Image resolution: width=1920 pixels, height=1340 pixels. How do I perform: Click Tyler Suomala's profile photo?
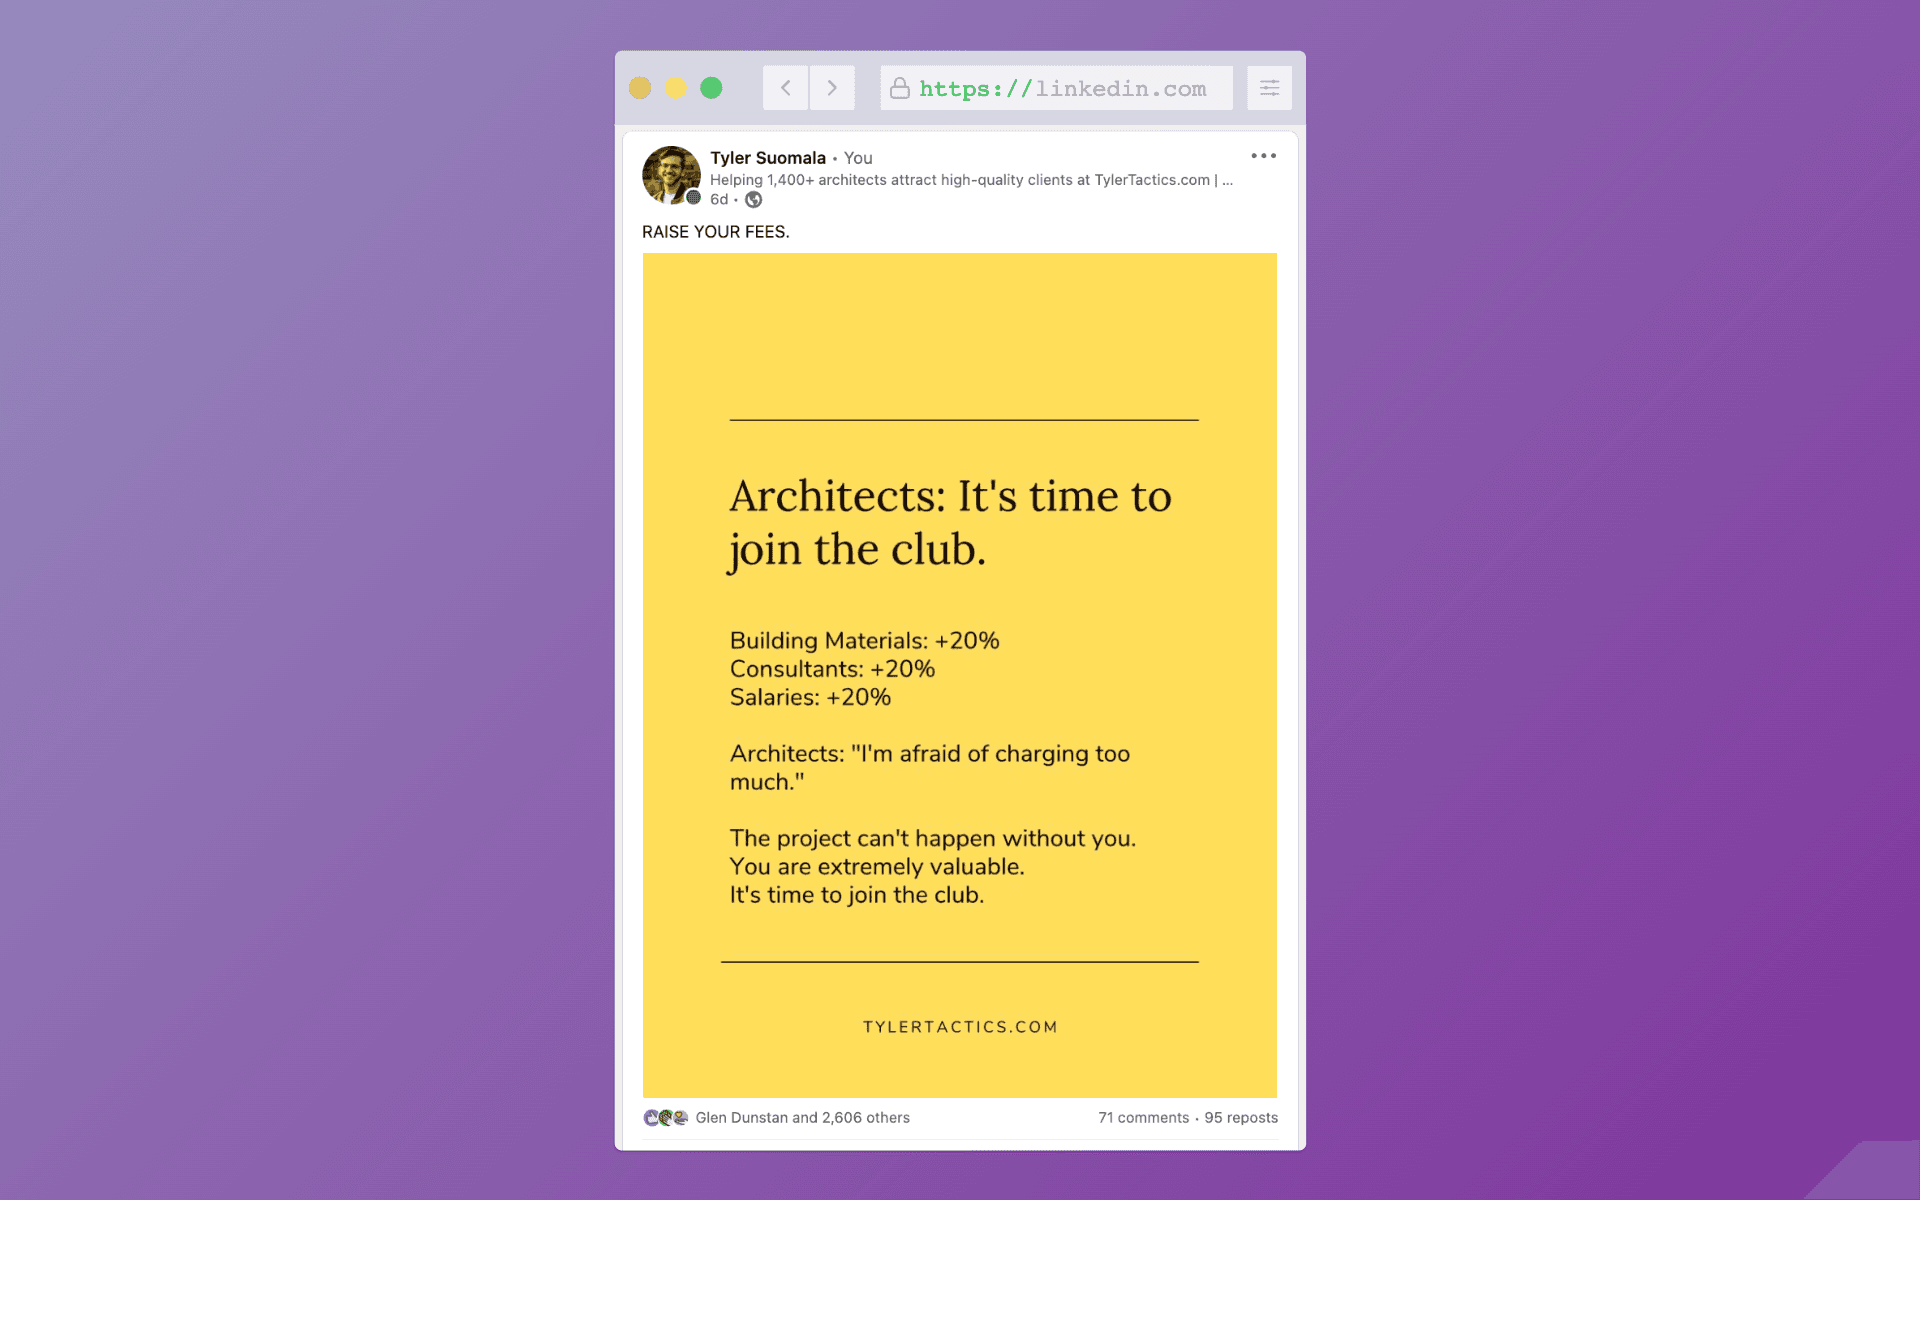coord(670,174)
